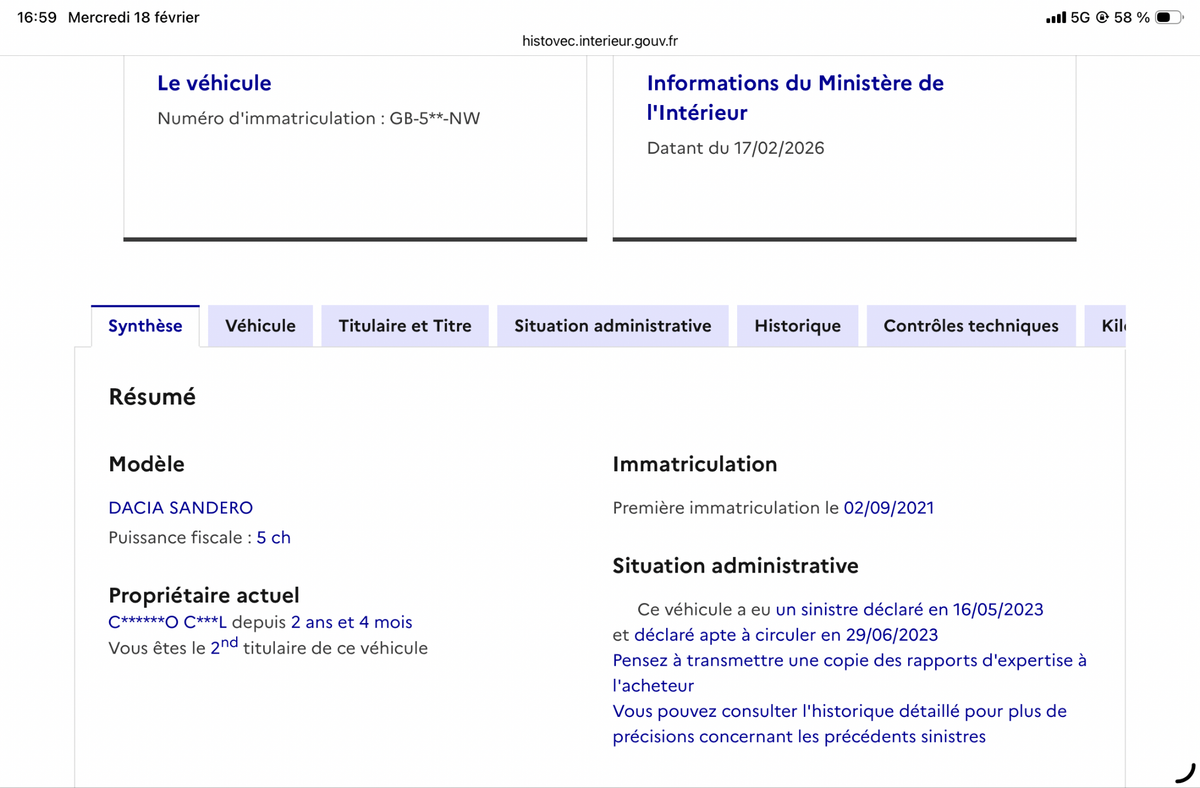Select 'Informations du Ministère de l'Intérieur' heading
This screenshot has height=788, width=1200.
[x=795, y=98]
